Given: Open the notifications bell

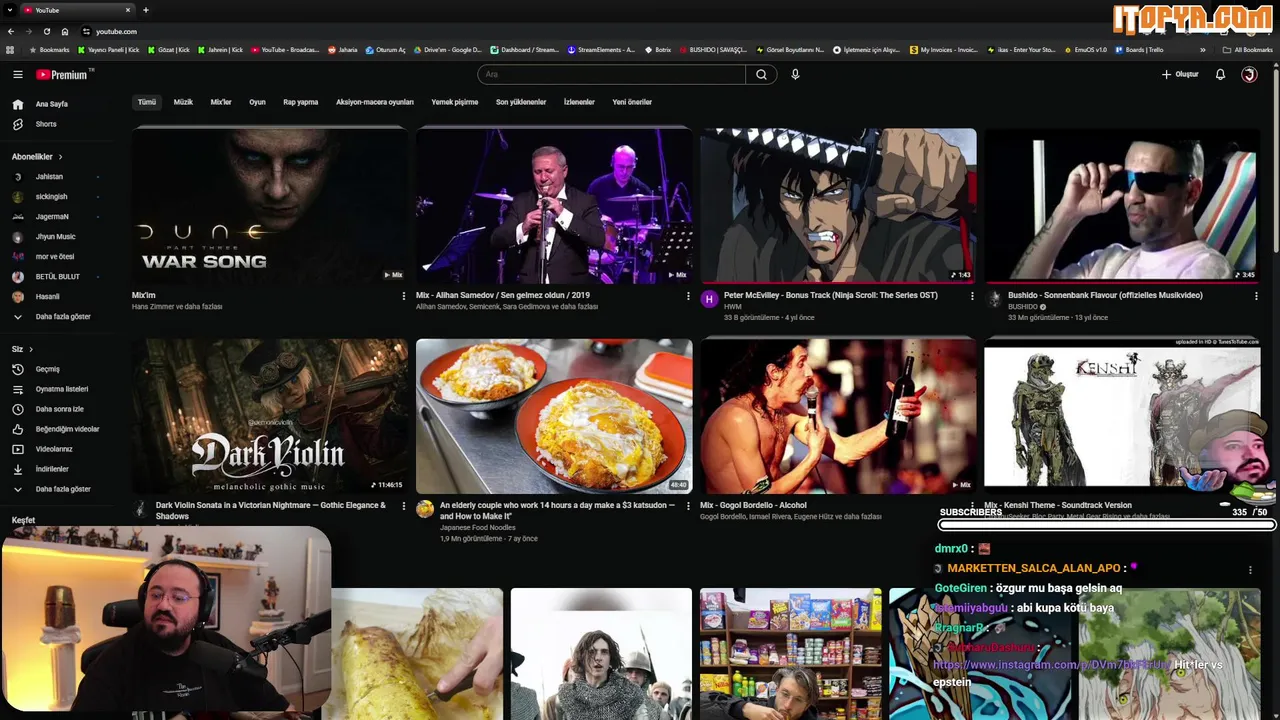Looking at the screenshot, I should [1220, 74].
